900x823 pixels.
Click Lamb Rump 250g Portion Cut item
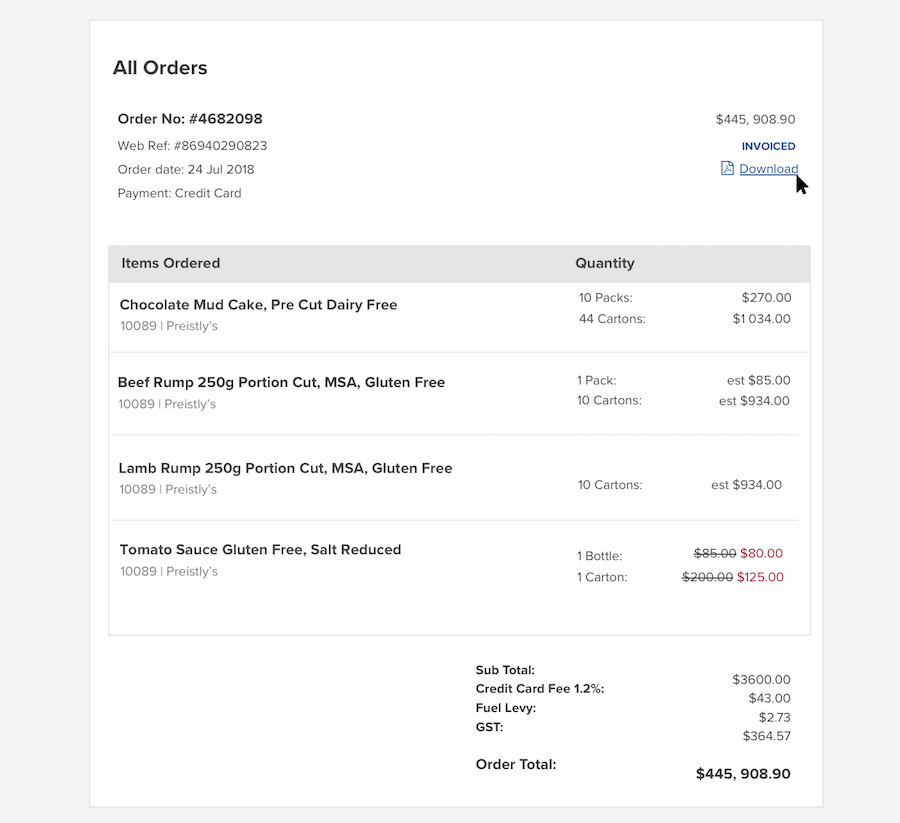[285, 468]
